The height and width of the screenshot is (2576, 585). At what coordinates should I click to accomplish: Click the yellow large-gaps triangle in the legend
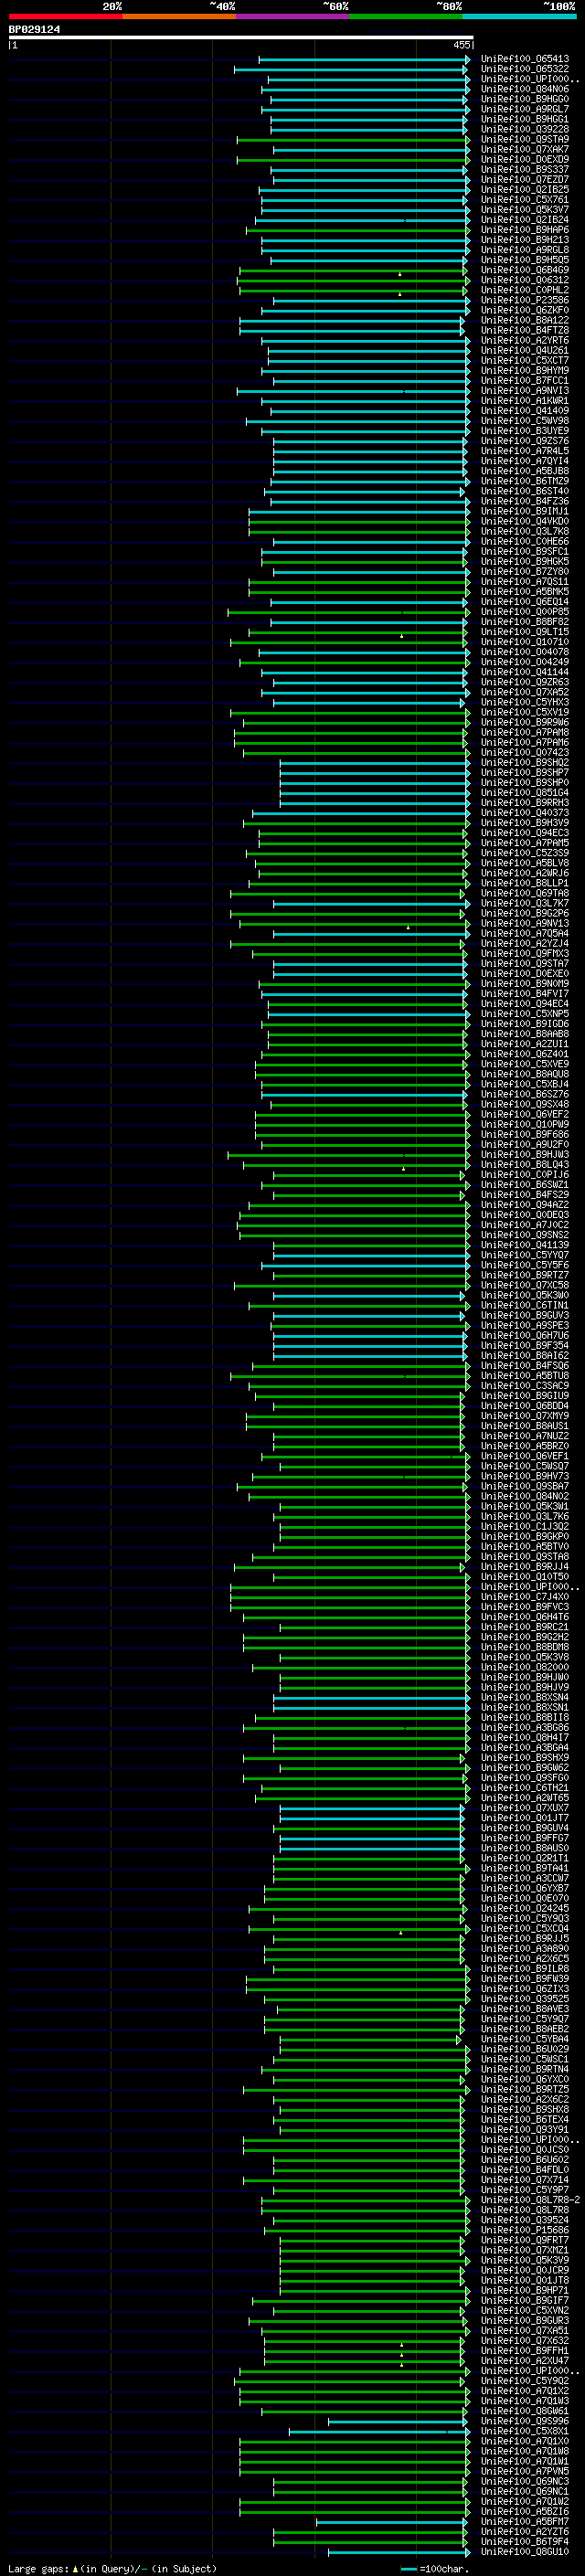[x=75, y=2568]
